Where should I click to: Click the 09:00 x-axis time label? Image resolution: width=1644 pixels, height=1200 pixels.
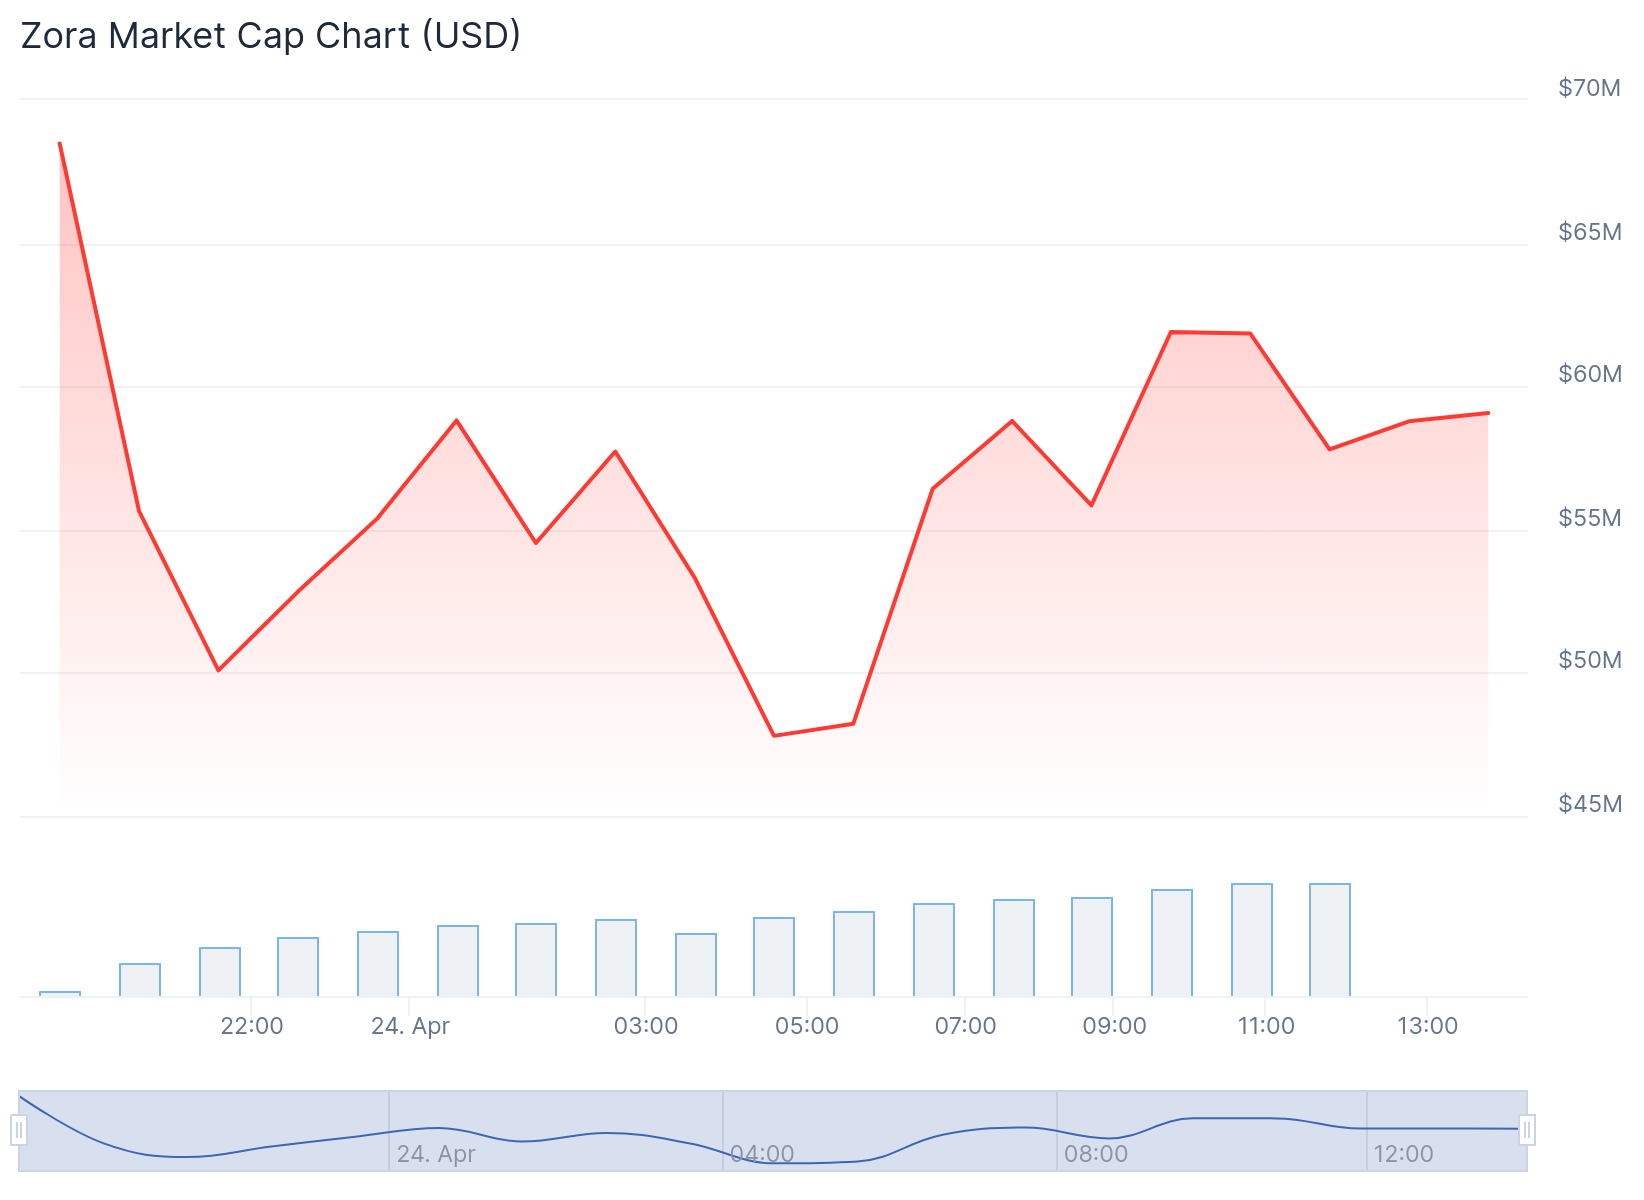[x=1114, y=1026]
